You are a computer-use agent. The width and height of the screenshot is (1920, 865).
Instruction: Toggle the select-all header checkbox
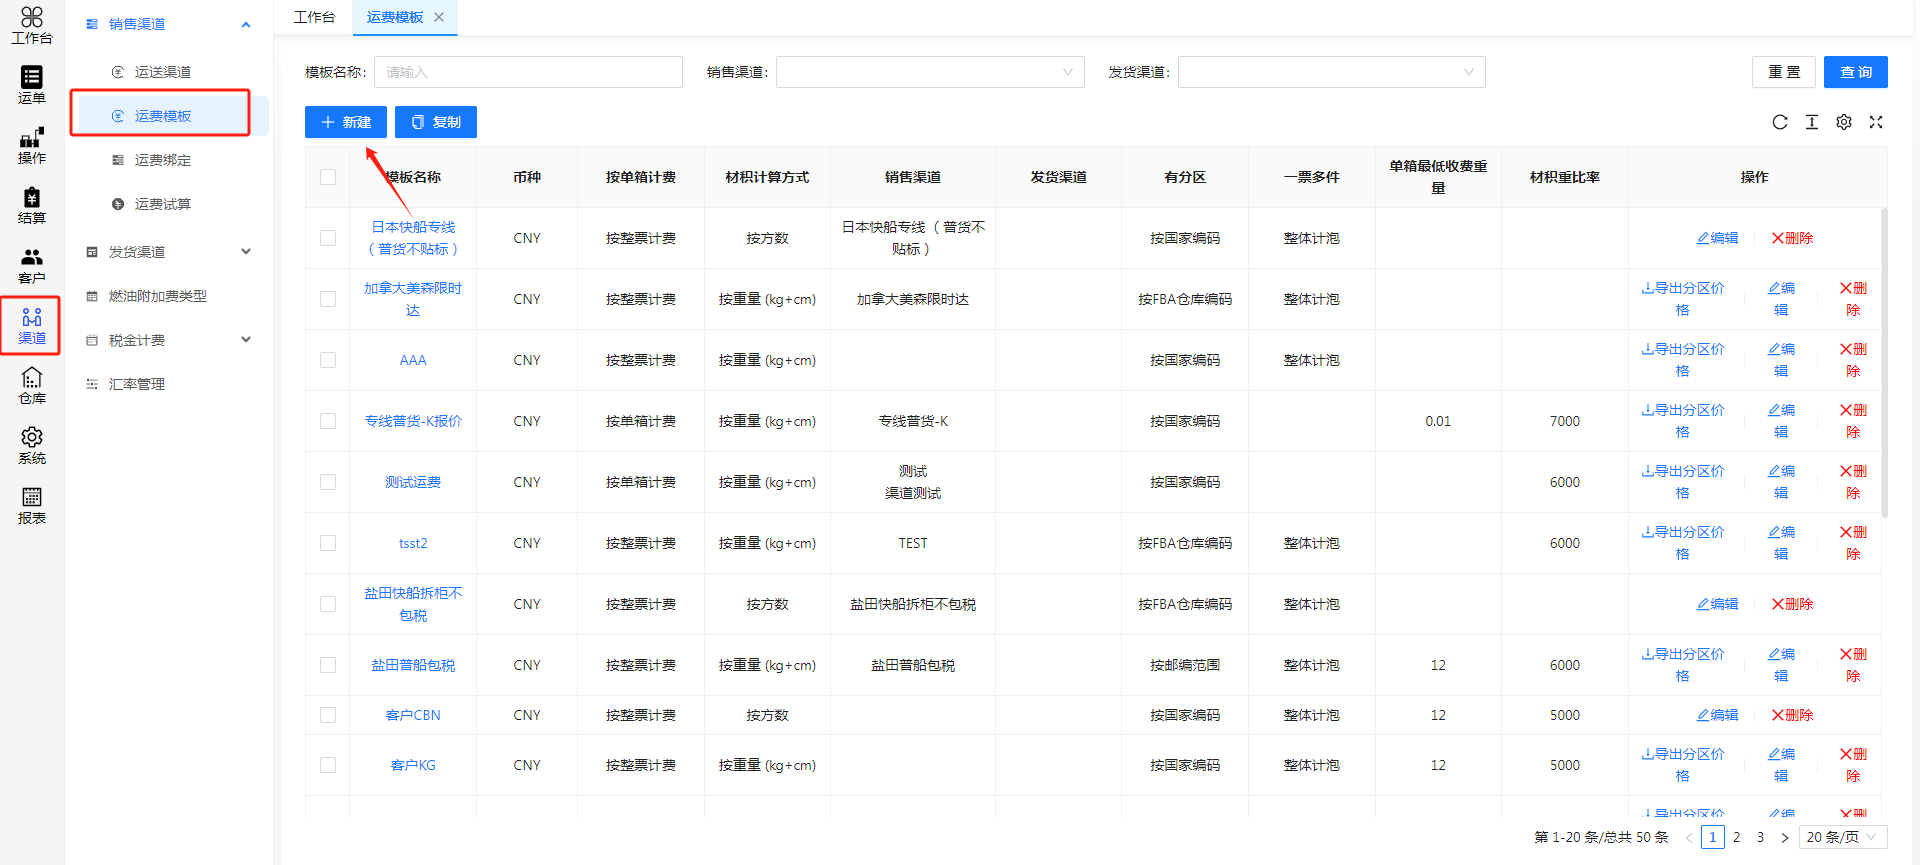(x=328, y=177)
